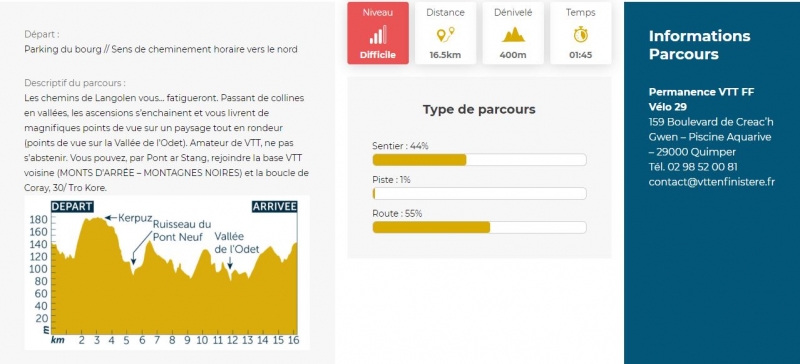The height and width of the screenshot is (364, 800).
Task: Click the Type de parcours heading
Action: (479, 109)
